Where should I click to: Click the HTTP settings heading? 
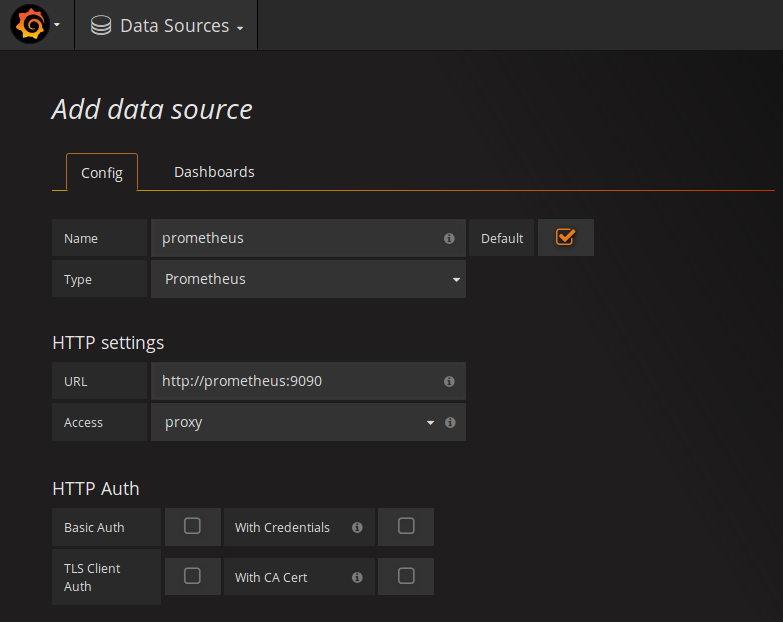pos(108,343)
